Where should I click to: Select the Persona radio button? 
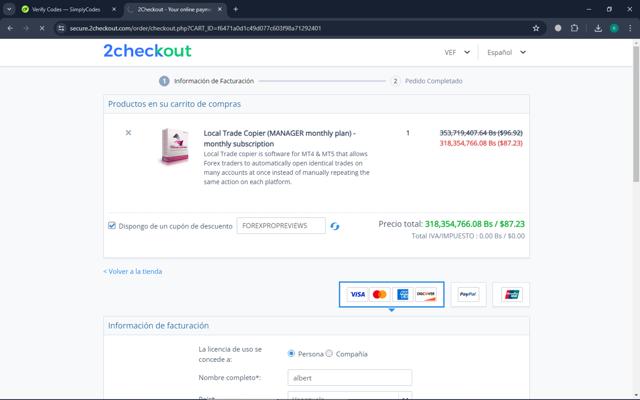tap(291, 353)
